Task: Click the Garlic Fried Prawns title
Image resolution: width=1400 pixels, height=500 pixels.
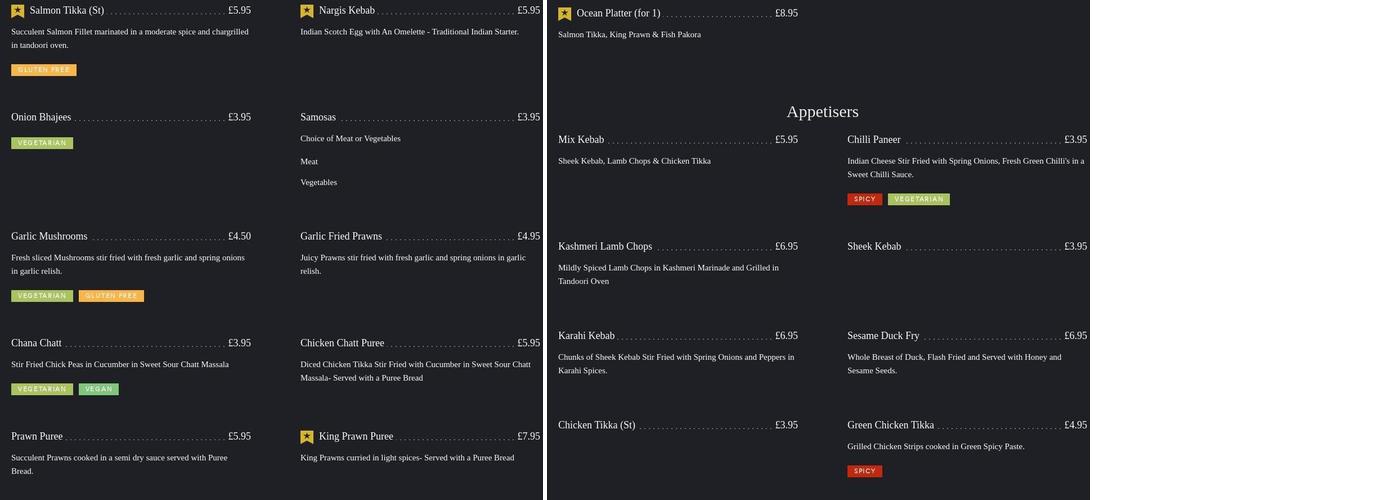Action: point(341,237)
